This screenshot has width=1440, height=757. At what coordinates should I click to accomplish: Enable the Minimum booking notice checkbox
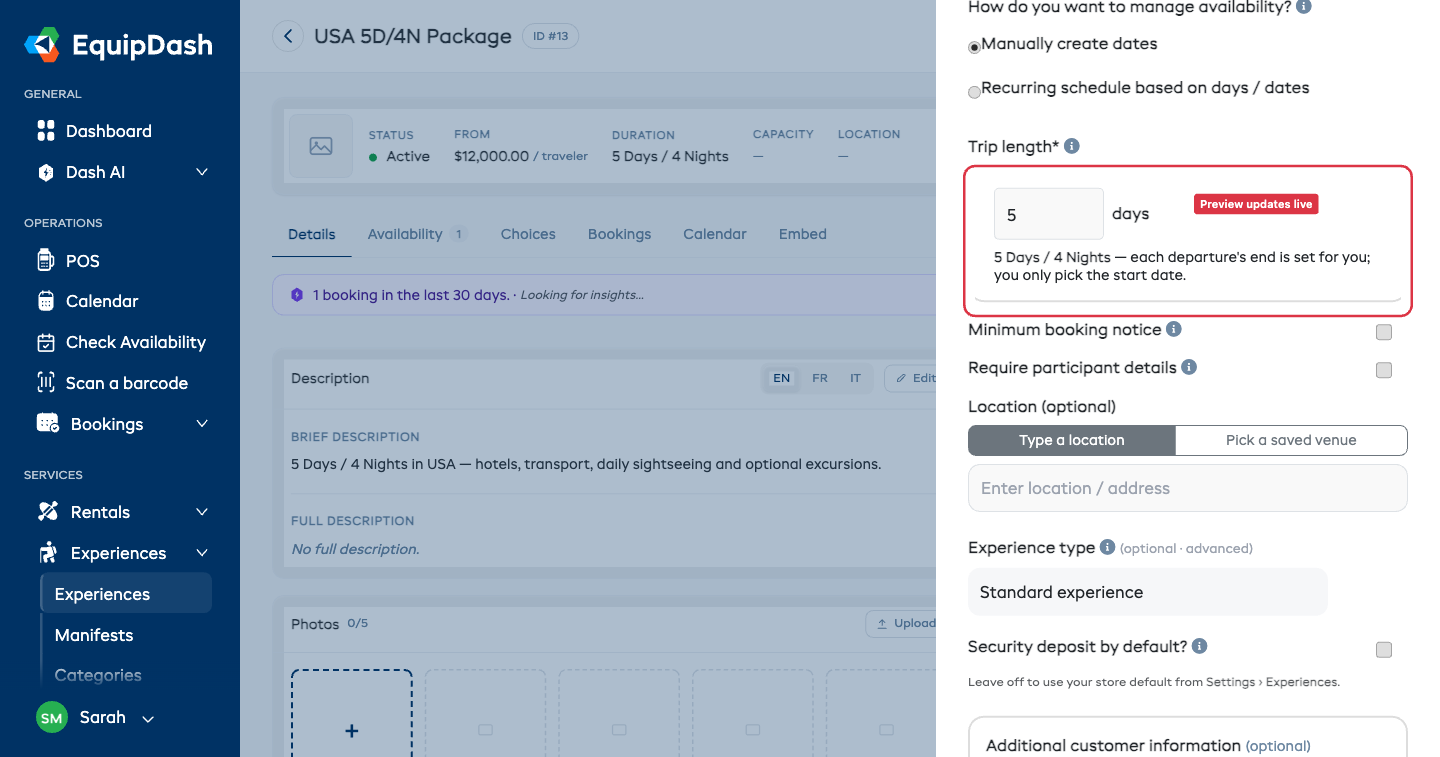1384,332
